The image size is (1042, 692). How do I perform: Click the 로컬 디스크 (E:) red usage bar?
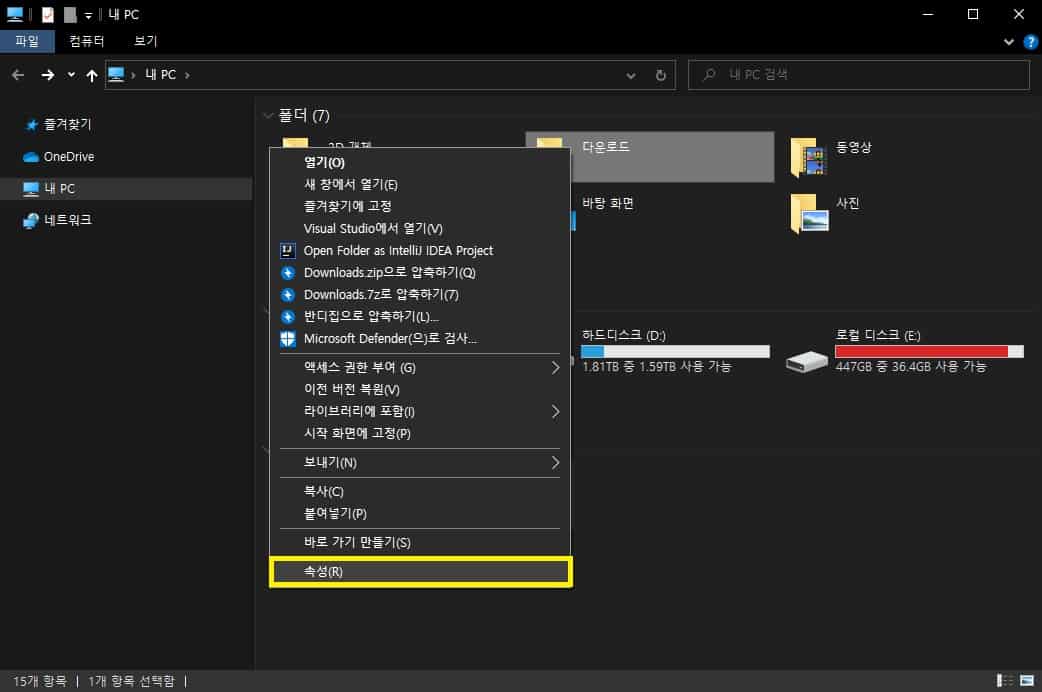click(929, 352)
